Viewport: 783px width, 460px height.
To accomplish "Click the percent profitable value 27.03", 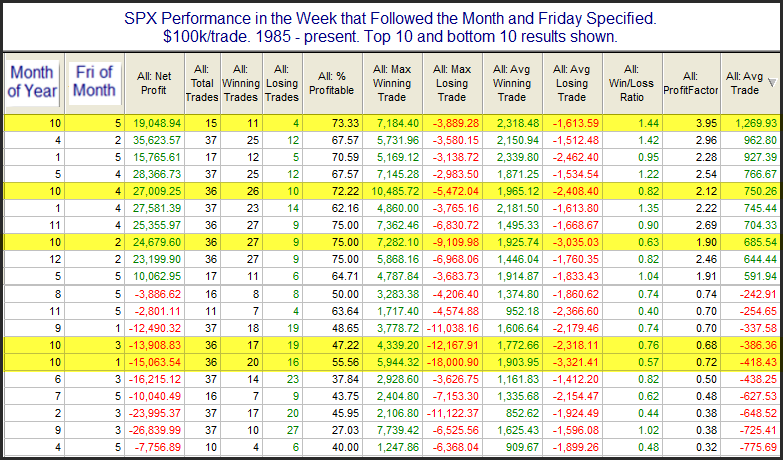I will pyautogui.click(x=347, y=431).
